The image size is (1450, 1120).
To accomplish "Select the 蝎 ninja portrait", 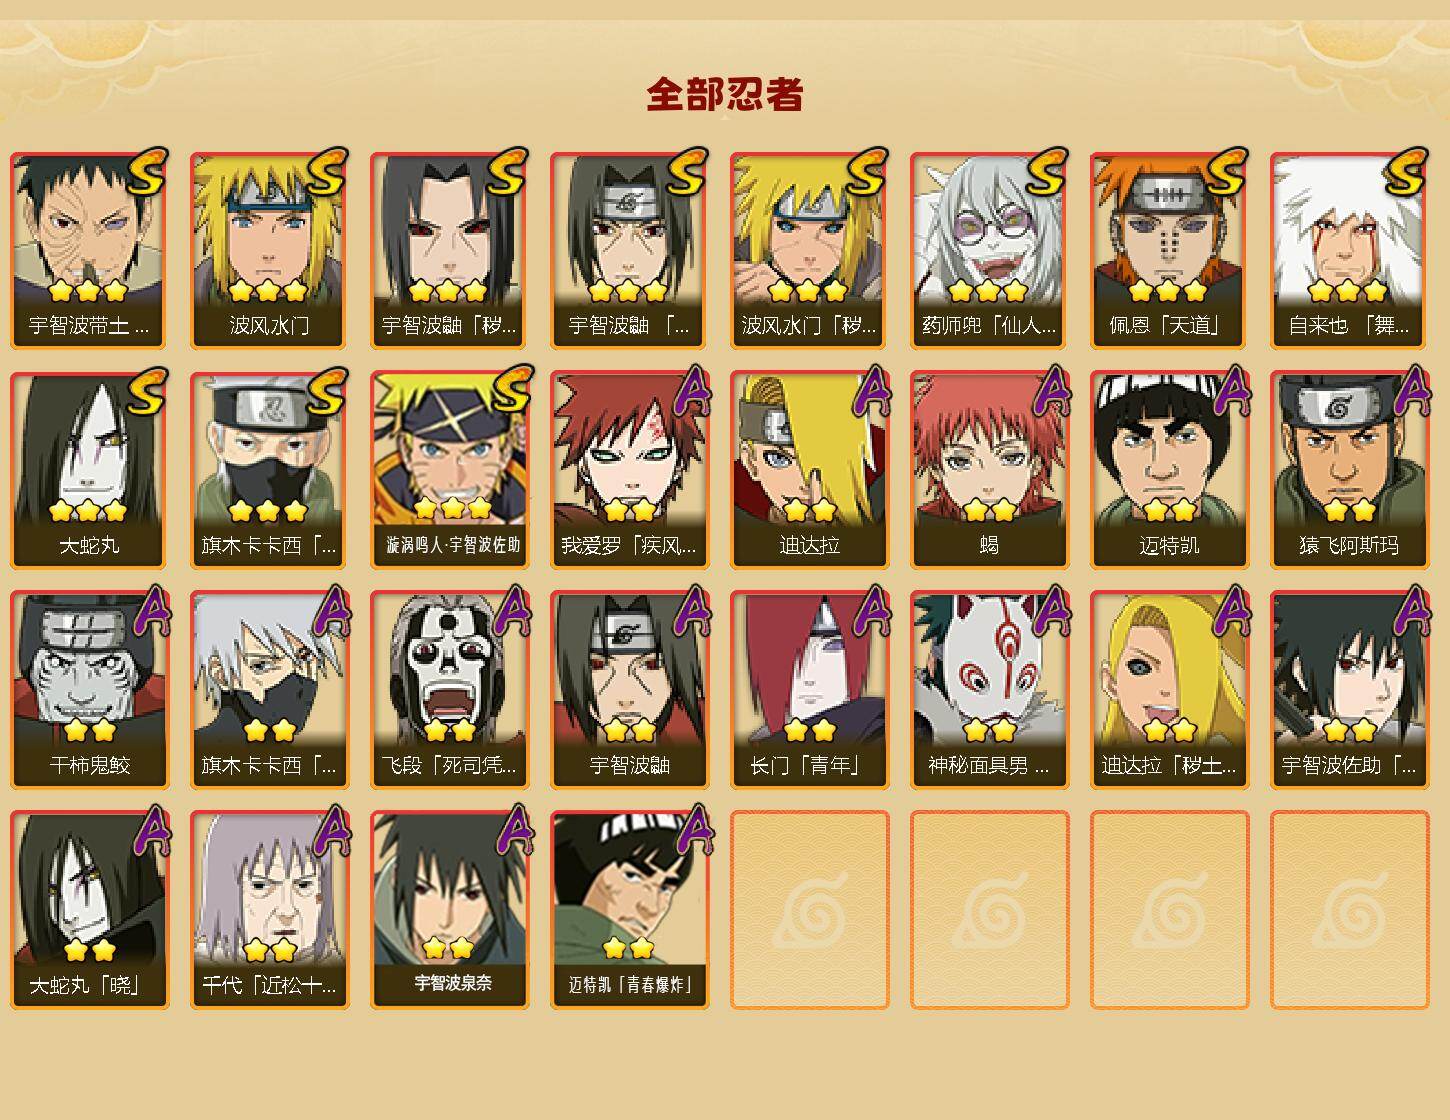I will tap(989, 470).
